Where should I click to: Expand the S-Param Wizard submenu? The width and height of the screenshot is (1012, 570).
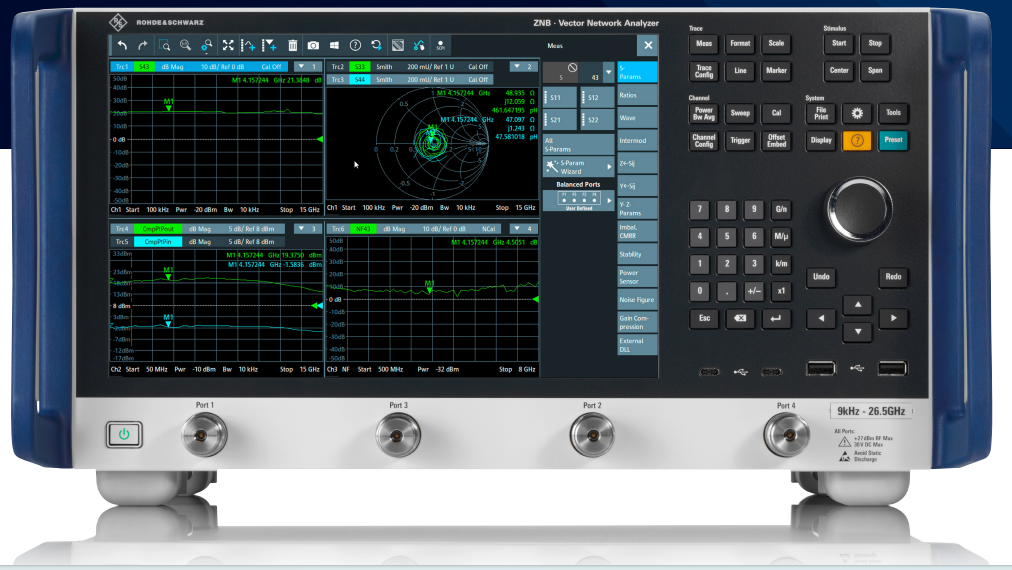(x=608, y=167)
